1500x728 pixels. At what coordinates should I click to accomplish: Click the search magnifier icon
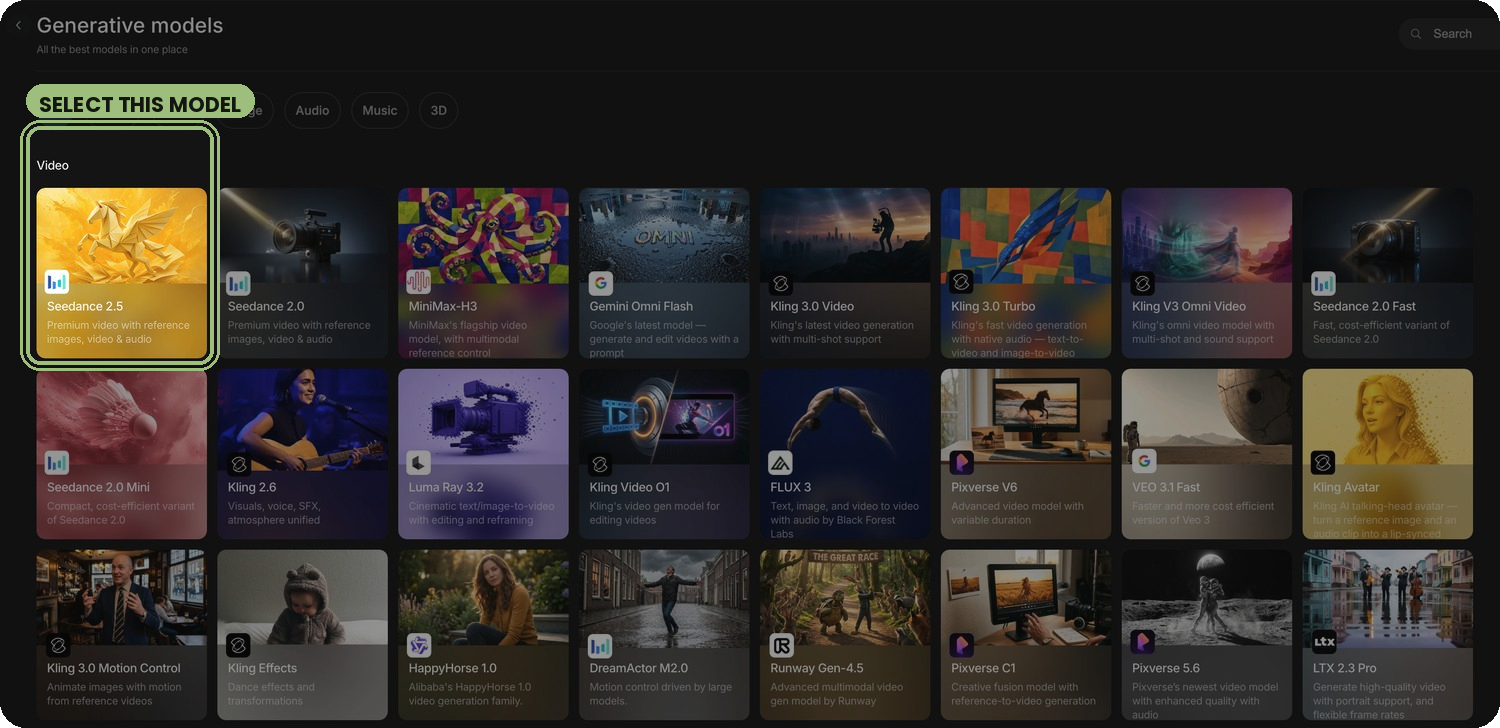(1416, 34)
